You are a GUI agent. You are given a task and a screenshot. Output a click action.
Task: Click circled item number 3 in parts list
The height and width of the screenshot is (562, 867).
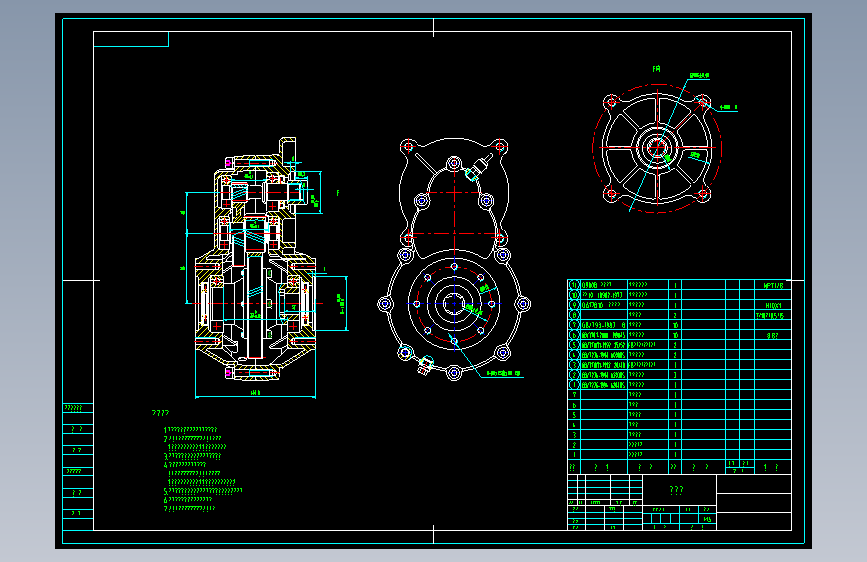[x=574, y=365]
